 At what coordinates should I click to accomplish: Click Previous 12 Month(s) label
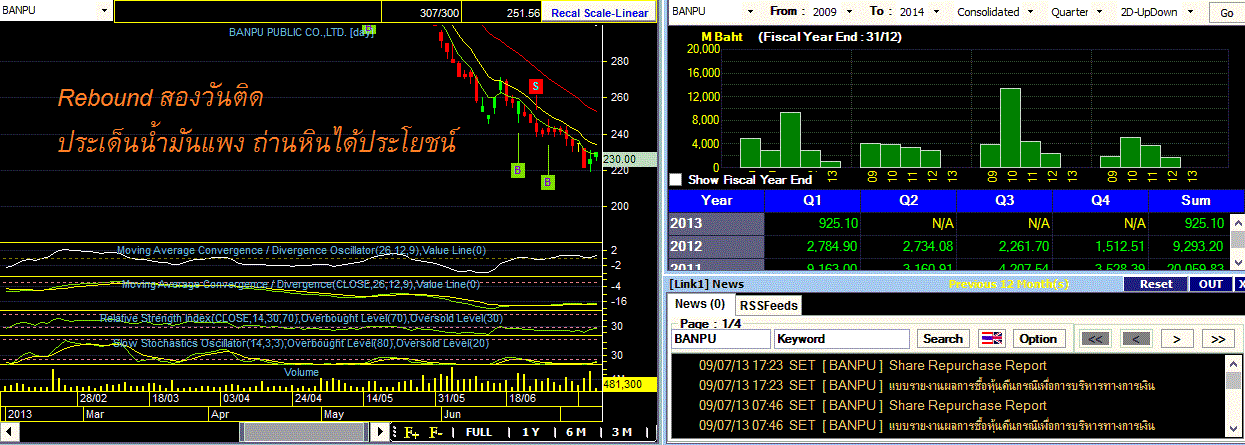click(x=1008, y=284)
